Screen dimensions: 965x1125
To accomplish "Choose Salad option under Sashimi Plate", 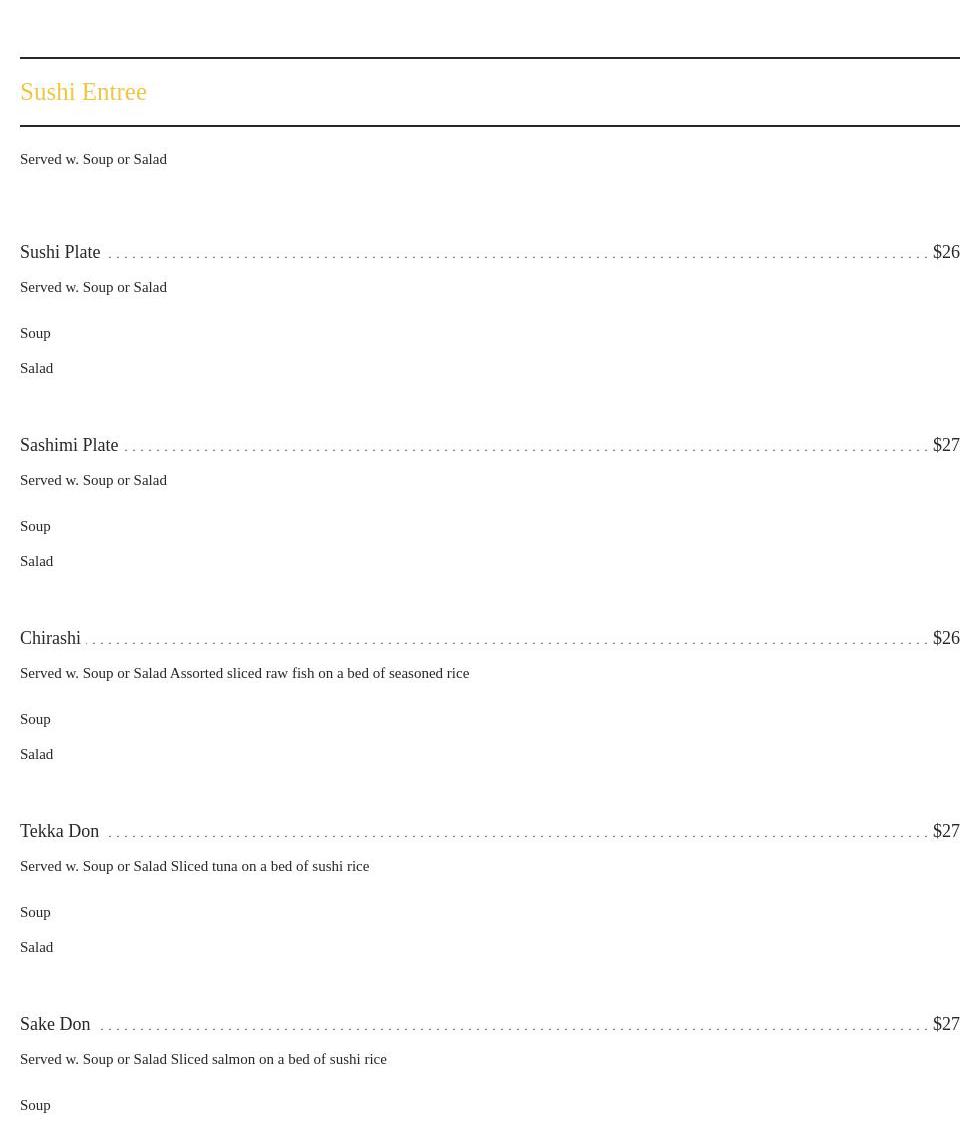I will click(x=36, y=561).
